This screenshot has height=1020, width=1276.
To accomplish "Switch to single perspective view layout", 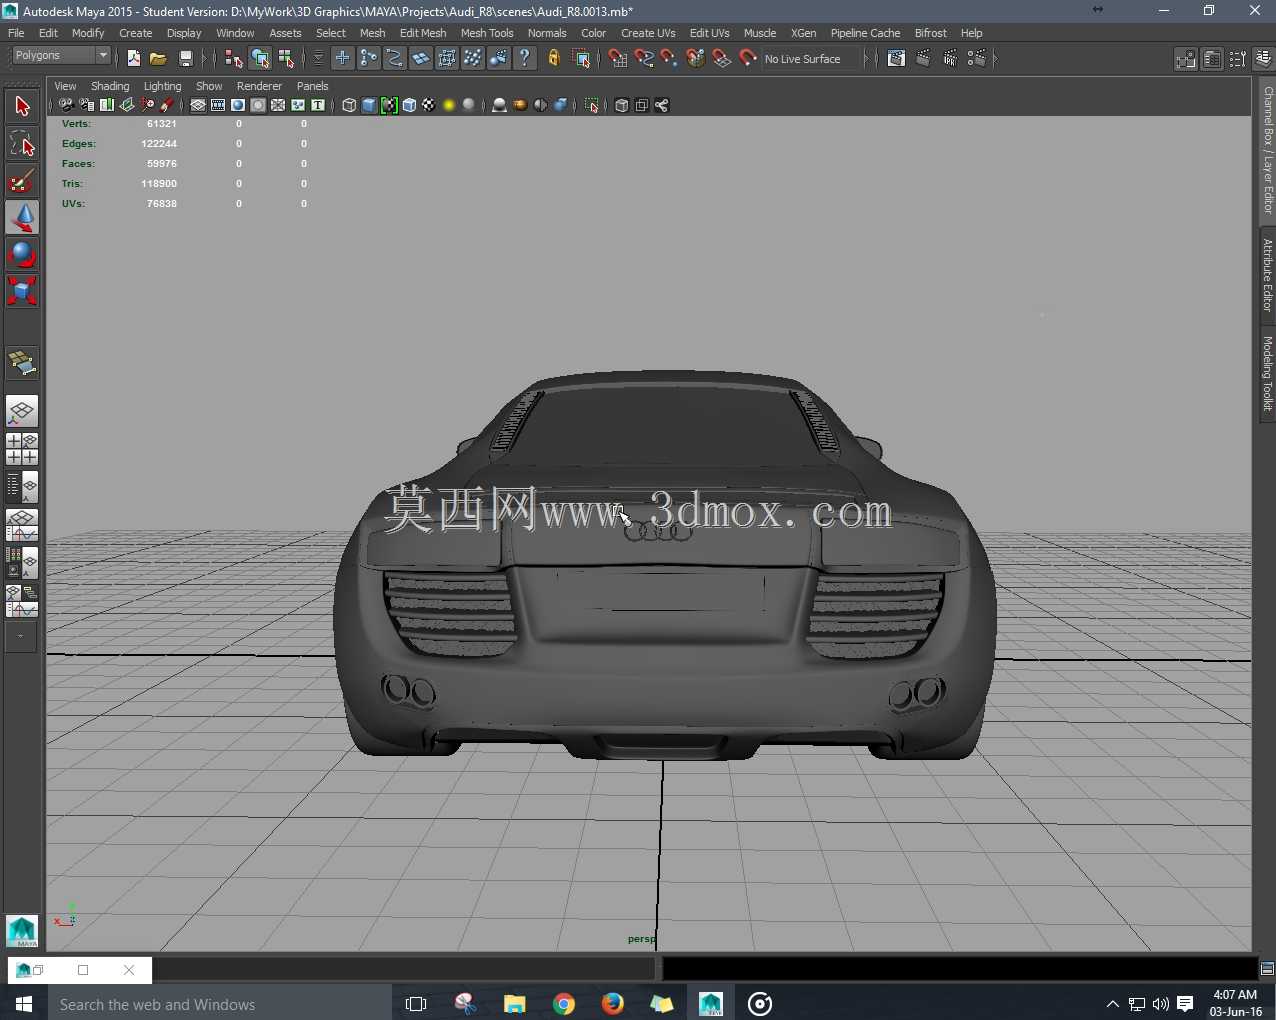I will [x=22, y=411].
